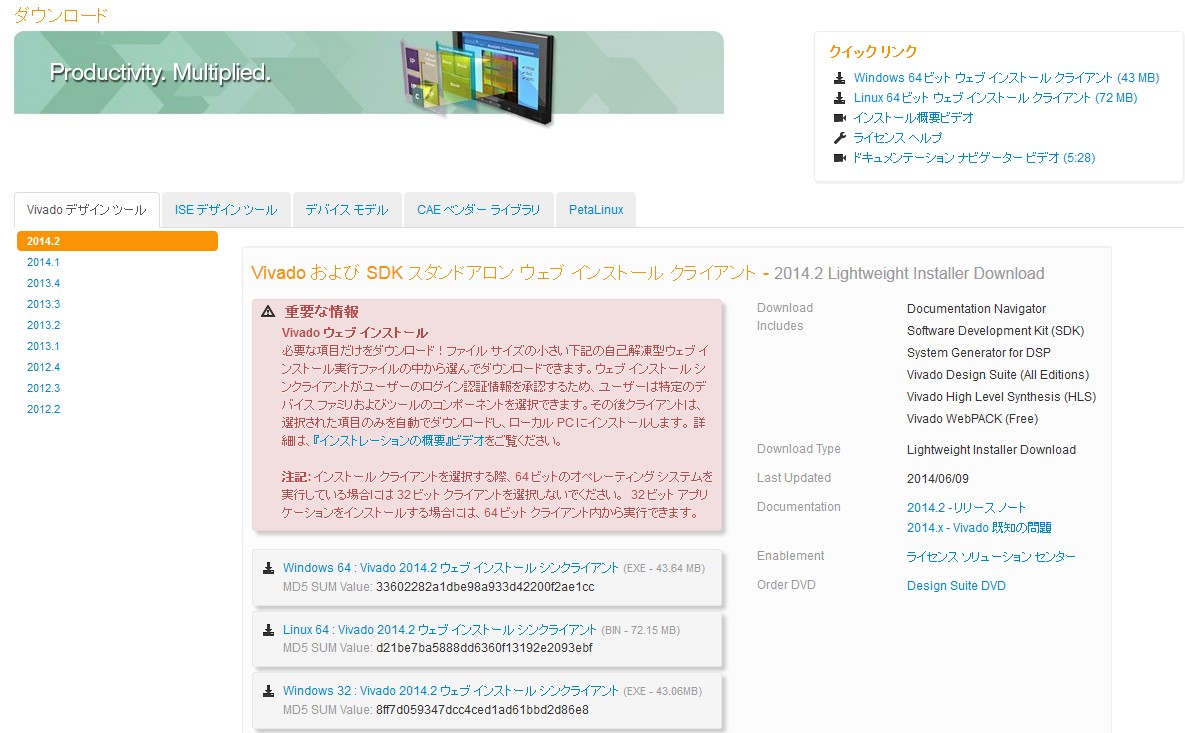This screenshot has height=733, width=1185.
Task: Click Vivado Design Suite (All Editions) text
Action: [998, 375]
